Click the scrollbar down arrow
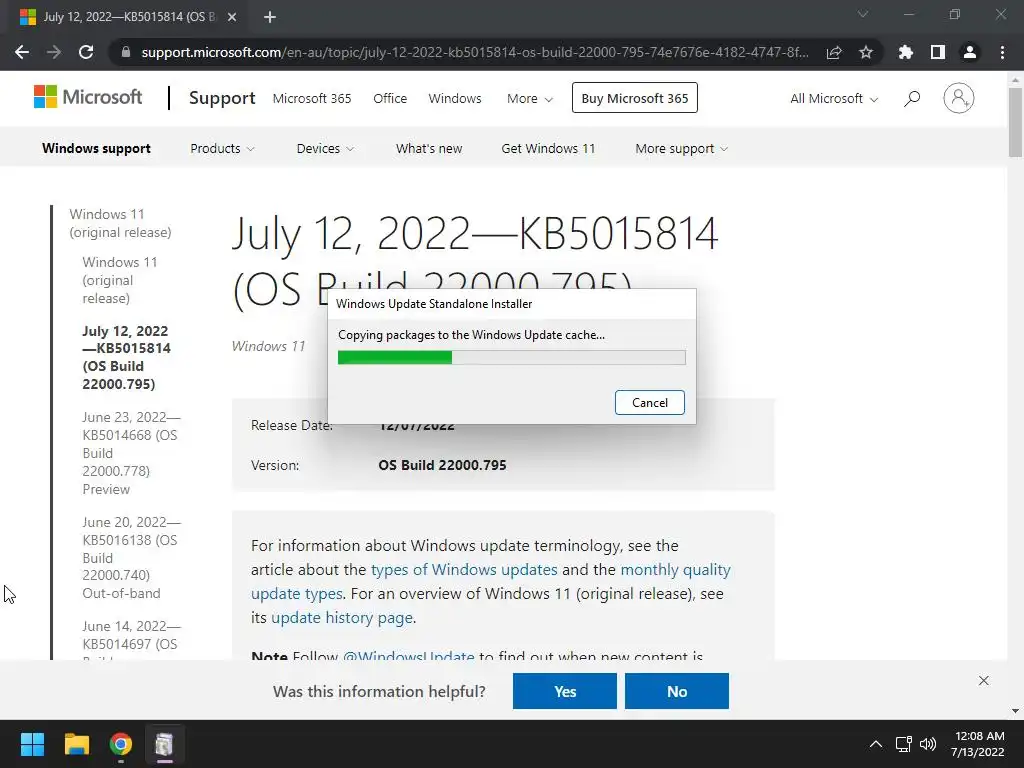1024x768 pixels. pos(1015,711)
